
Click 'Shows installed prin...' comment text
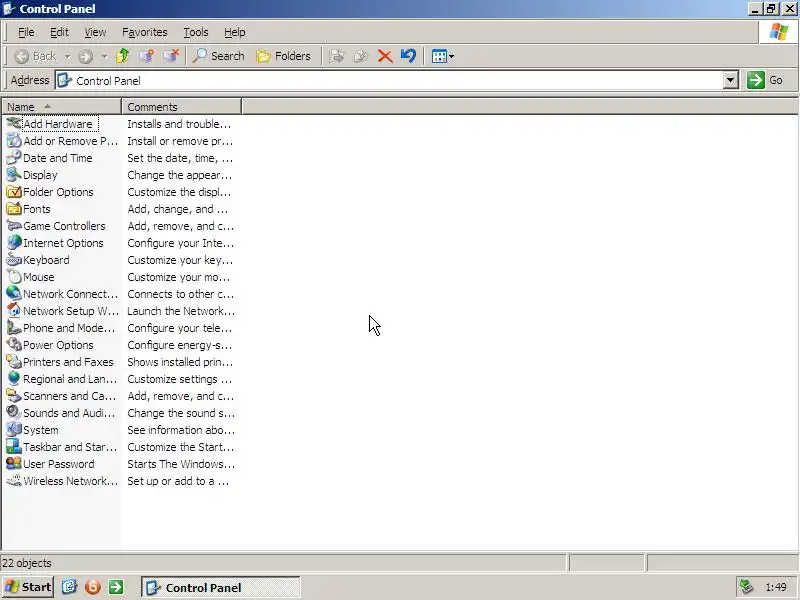[x=180, y=362]
